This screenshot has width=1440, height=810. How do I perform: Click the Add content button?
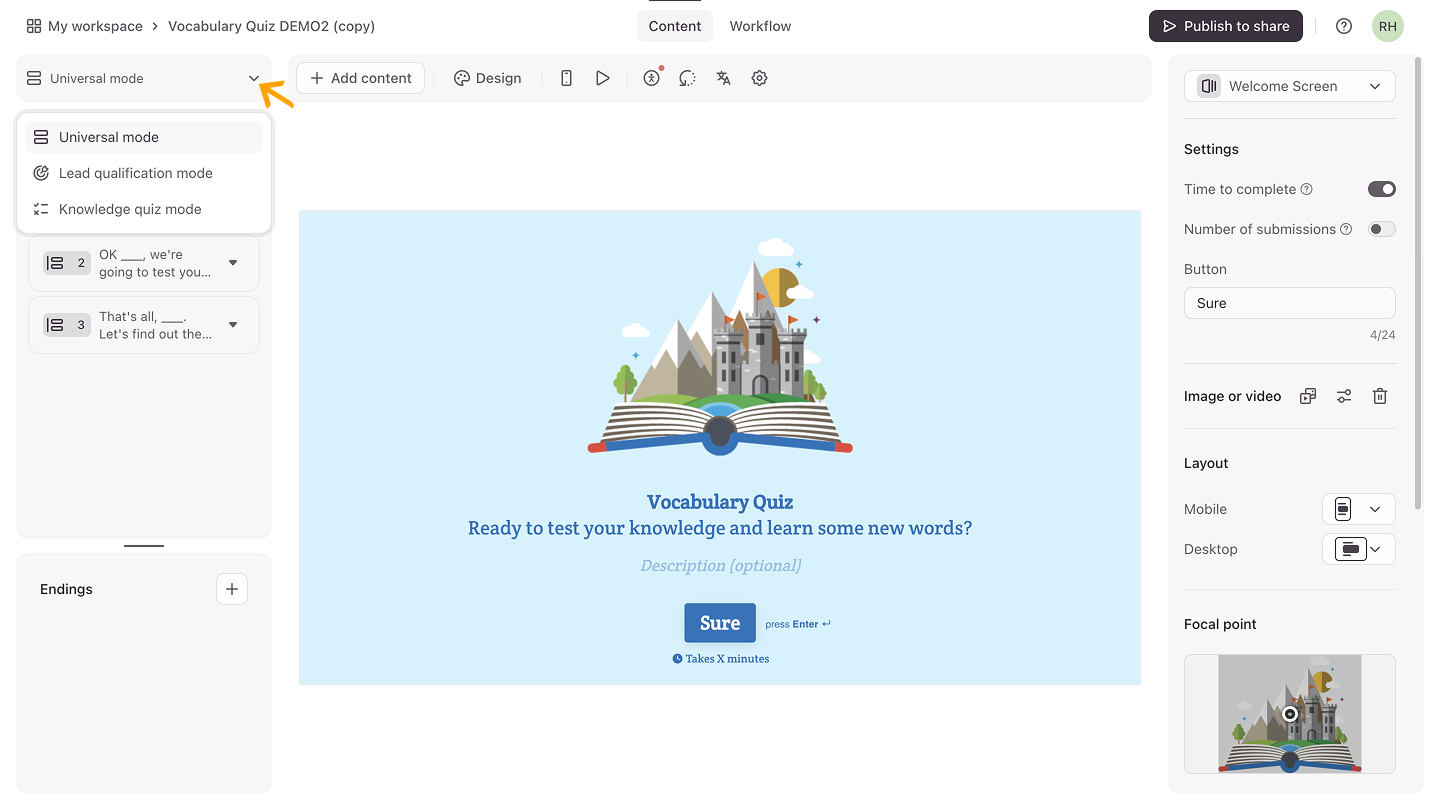pyautogui.click(x=360, y=78)
